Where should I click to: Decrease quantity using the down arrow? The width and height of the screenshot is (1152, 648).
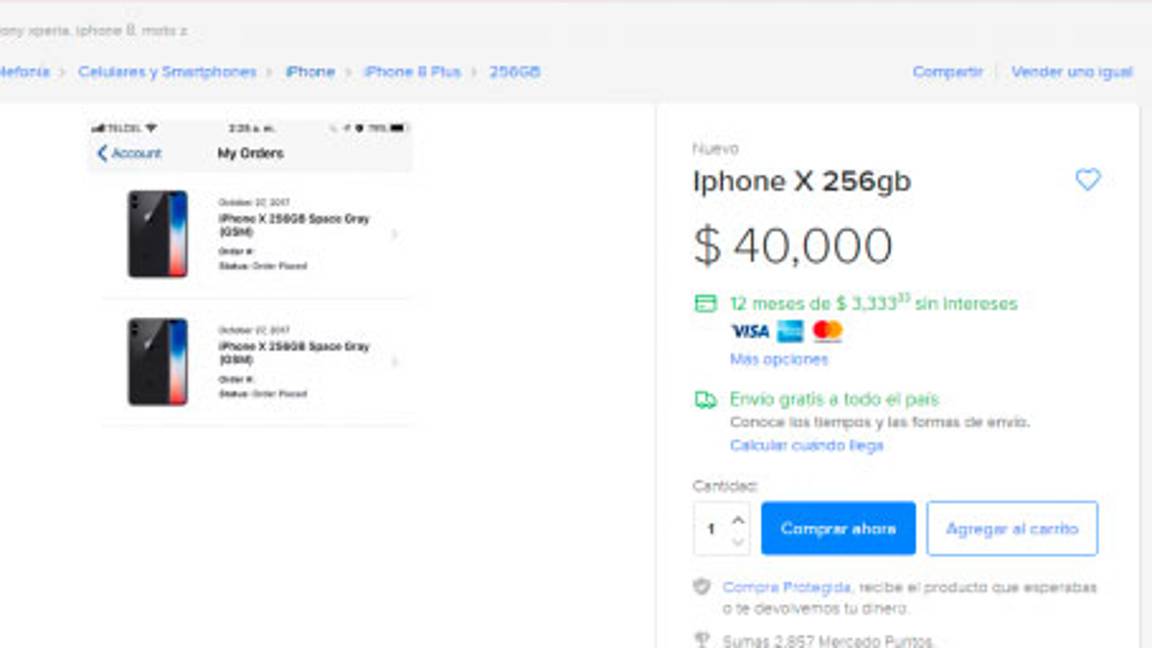coord(737,539)
